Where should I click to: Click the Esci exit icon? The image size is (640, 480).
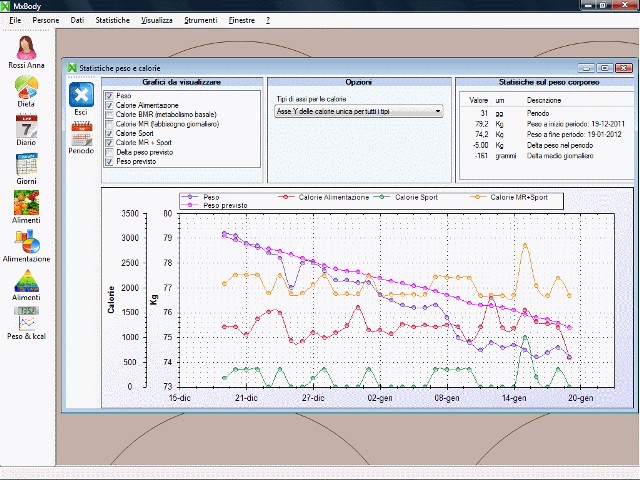81,96
